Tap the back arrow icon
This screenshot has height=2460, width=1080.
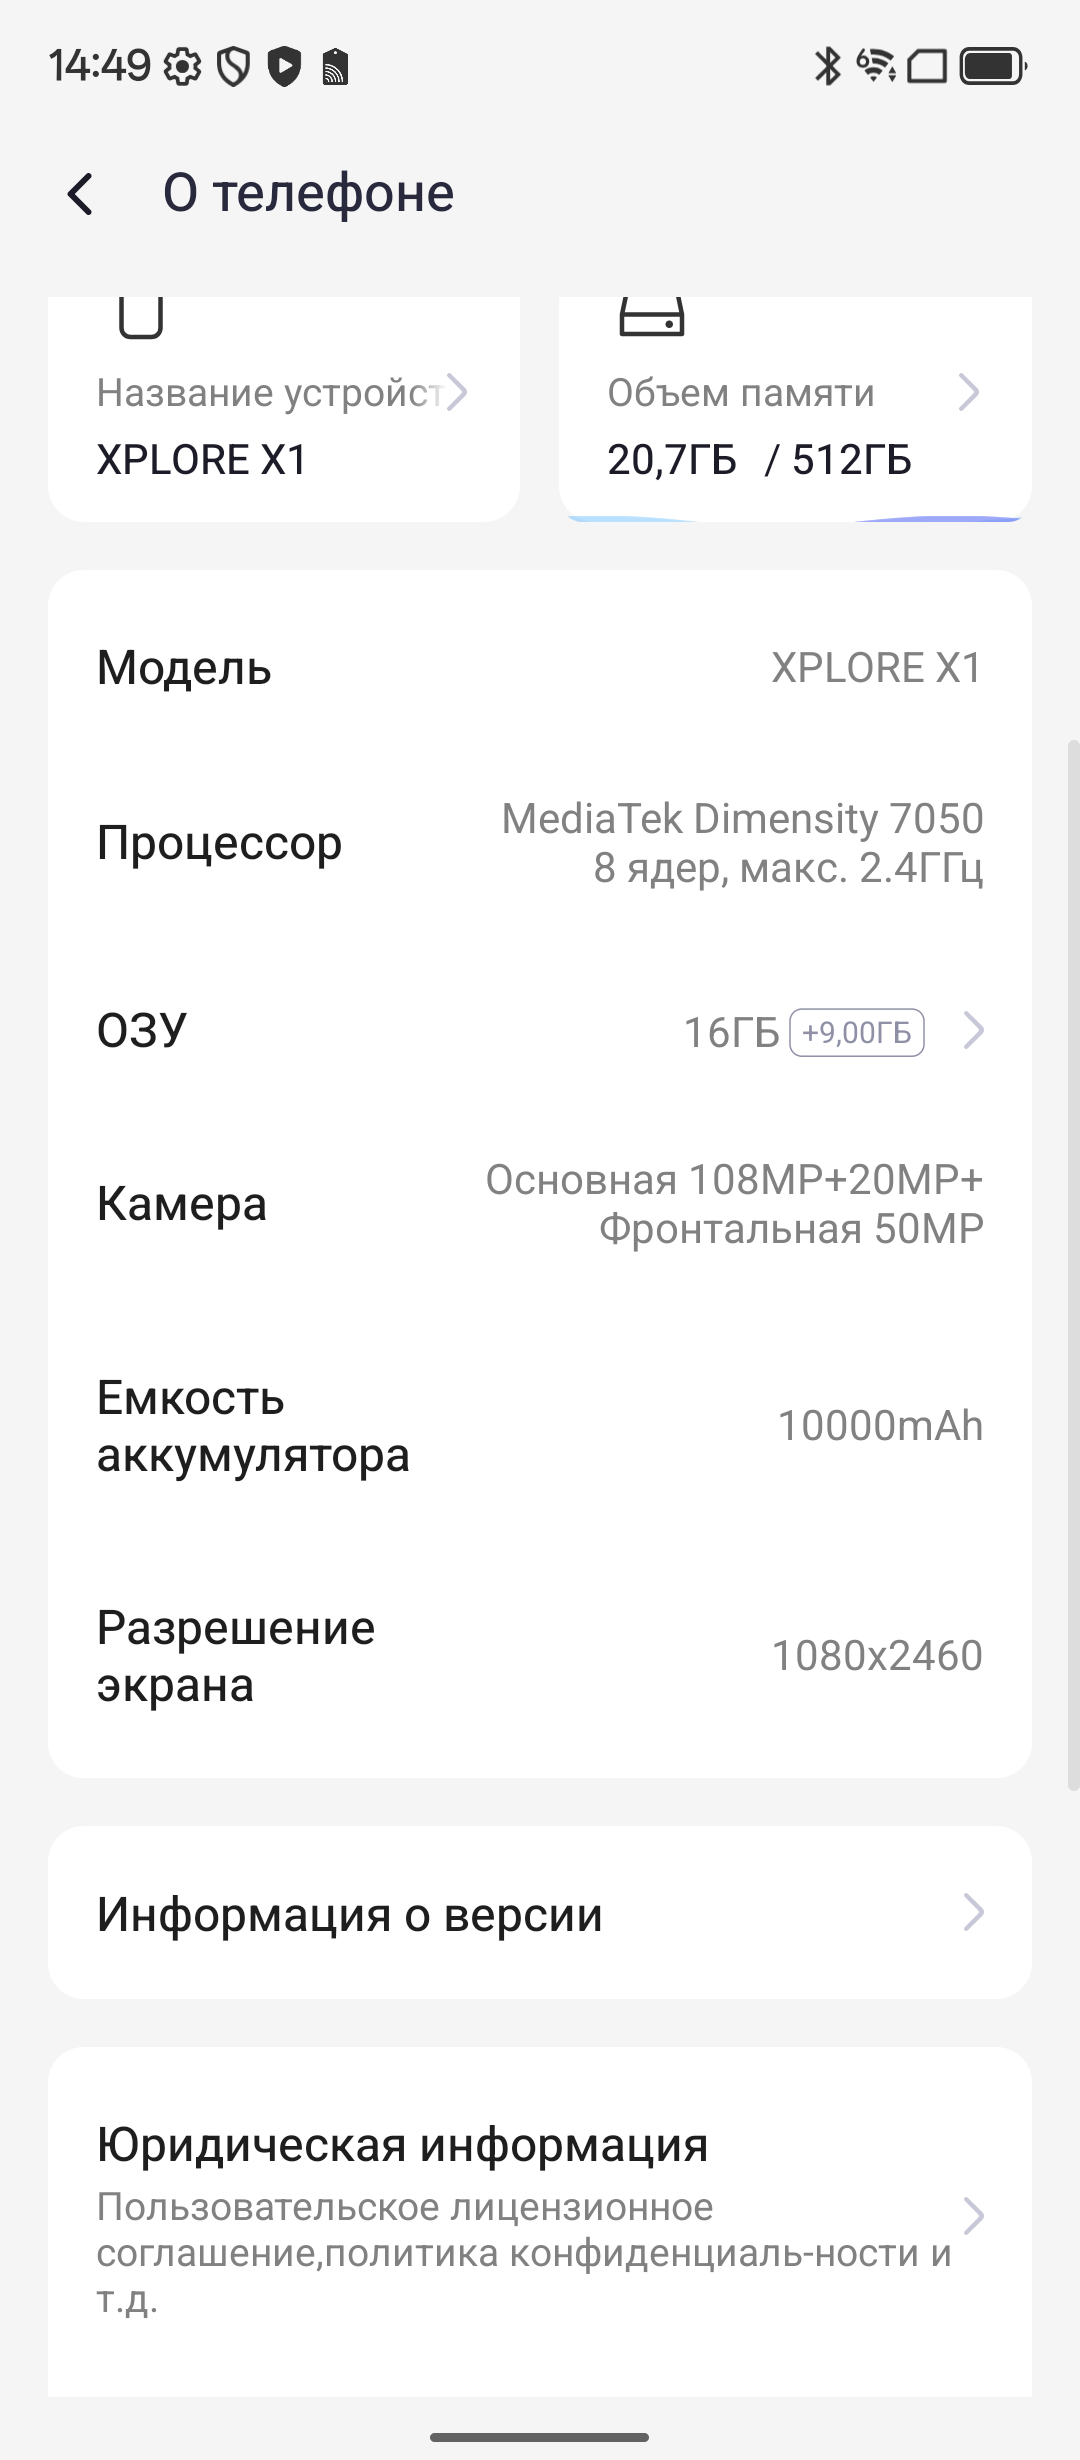[80, 194]
